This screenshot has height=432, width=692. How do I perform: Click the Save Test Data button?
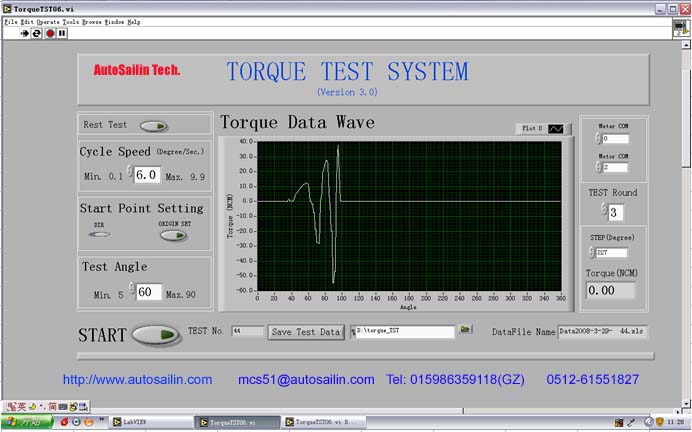[x=306, y=332]
